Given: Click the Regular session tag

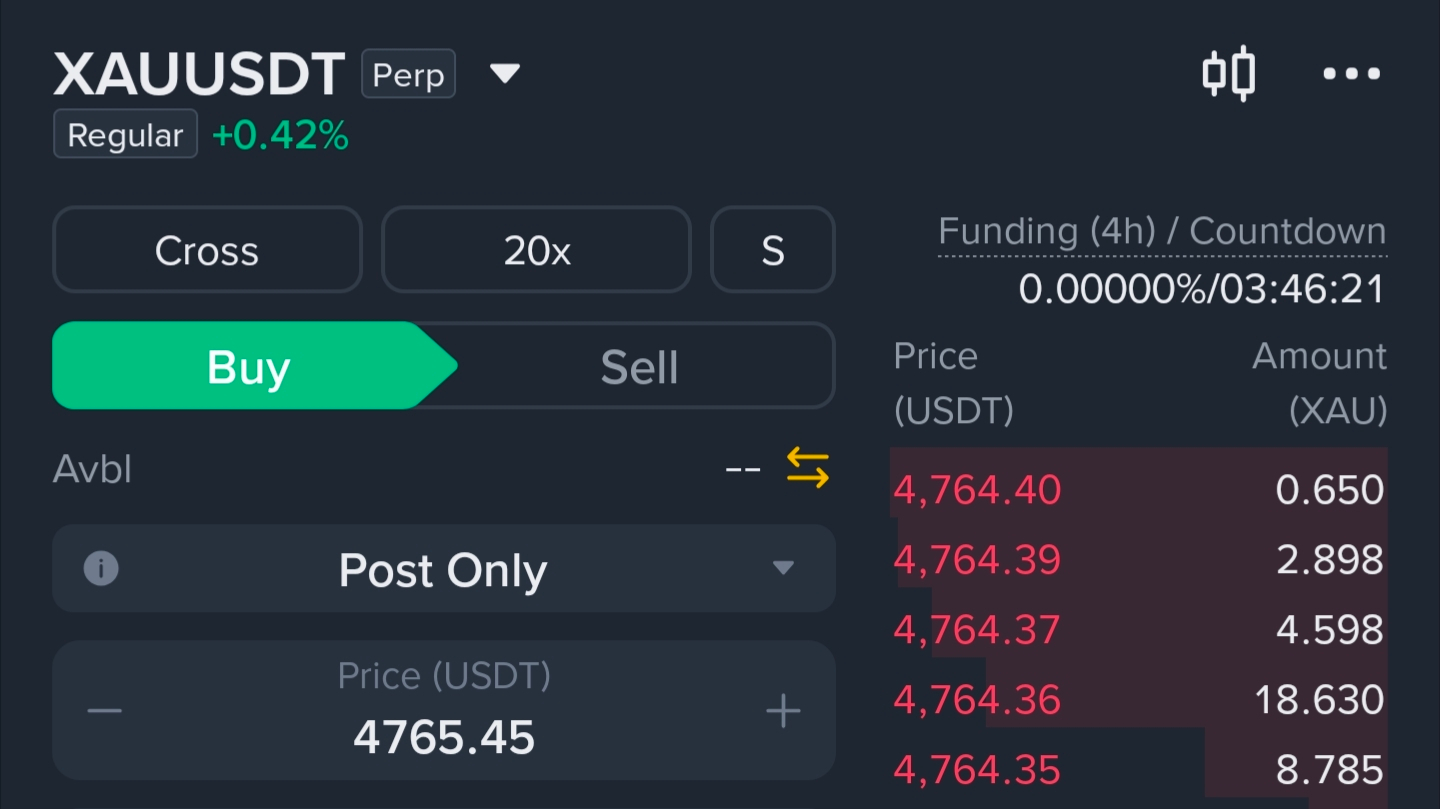Looking at the screenshot, I should click(x=125, y=135).
